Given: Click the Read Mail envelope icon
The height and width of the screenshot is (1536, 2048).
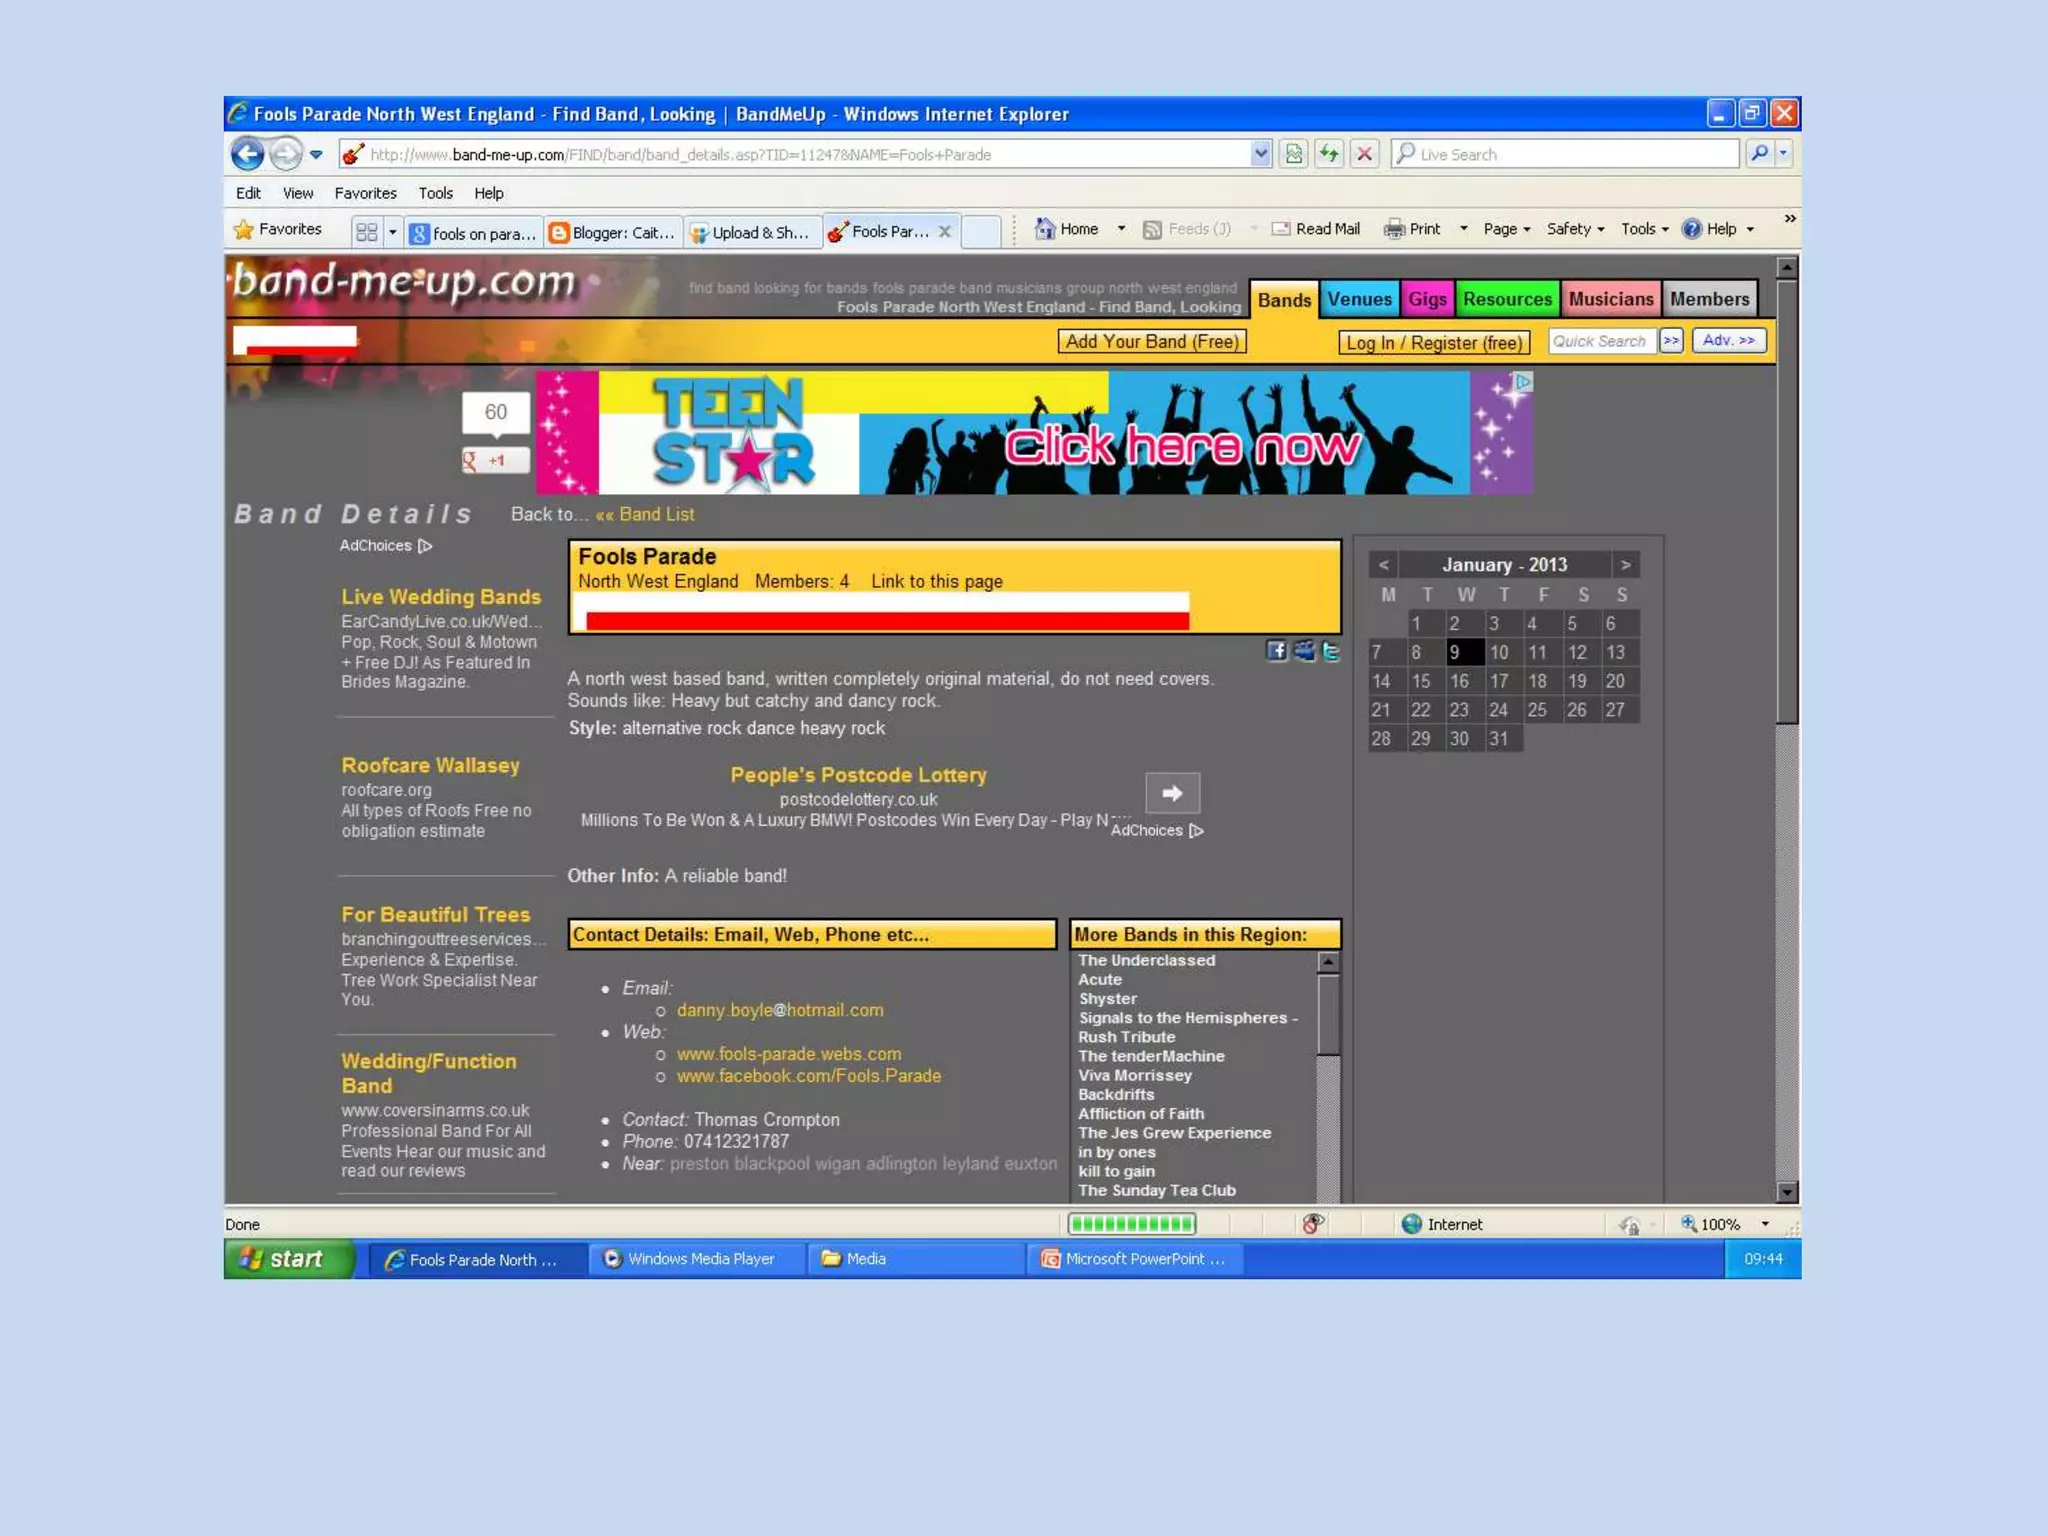Looking at the screenshot, I should [1281, 229].
